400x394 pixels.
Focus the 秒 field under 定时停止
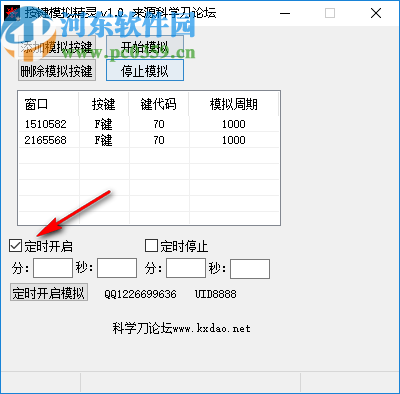pos(250,269)
